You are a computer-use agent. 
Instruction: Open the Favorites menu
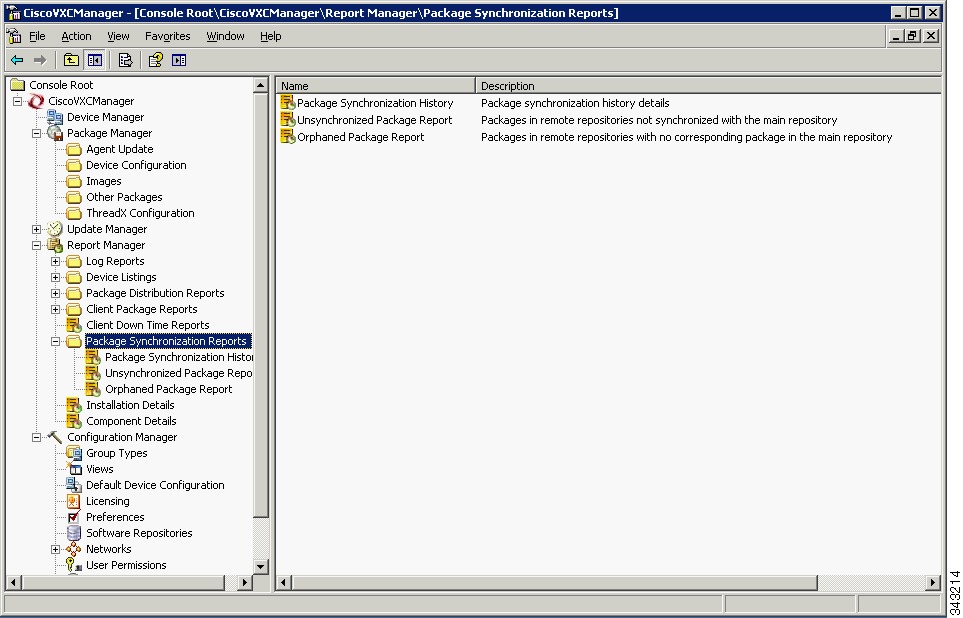(168, 36)
